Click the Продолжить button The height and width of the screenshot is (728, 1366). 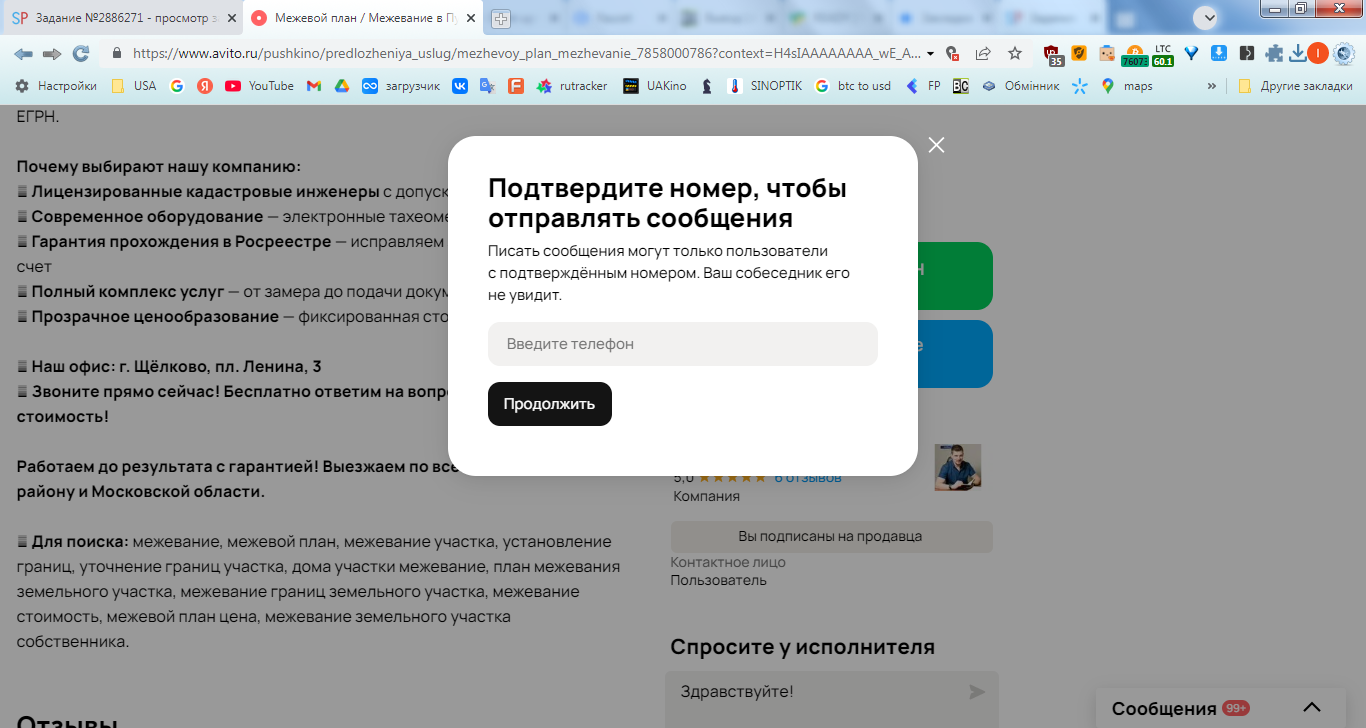[550, 404]
